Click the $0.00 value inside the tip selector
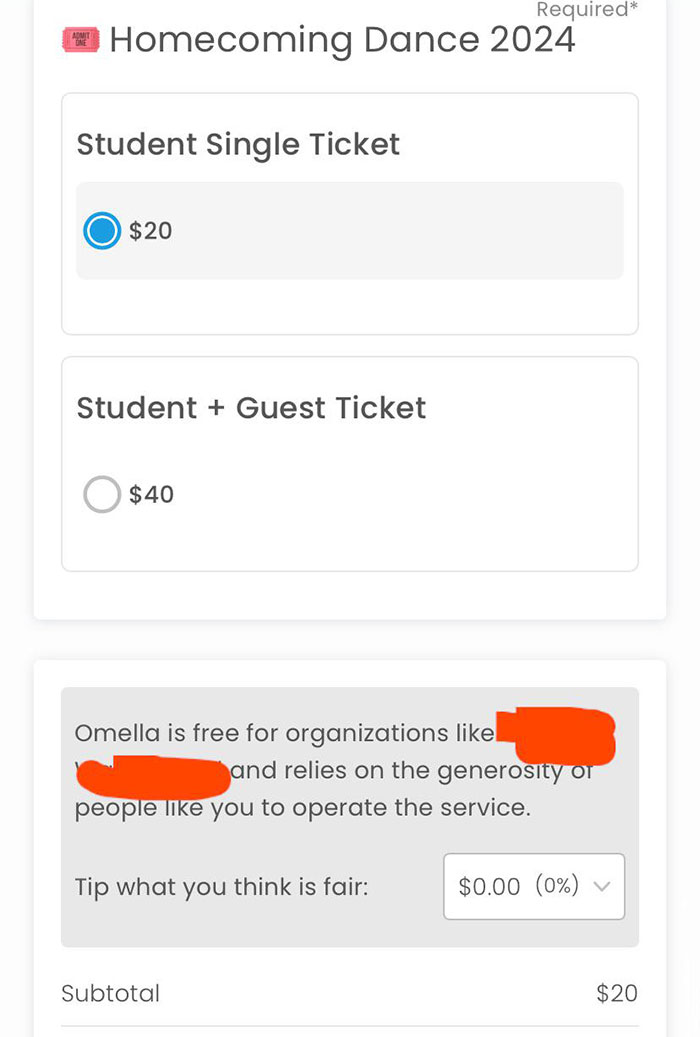The width and height of the screenshot is (700, 1037). [489, 886]
